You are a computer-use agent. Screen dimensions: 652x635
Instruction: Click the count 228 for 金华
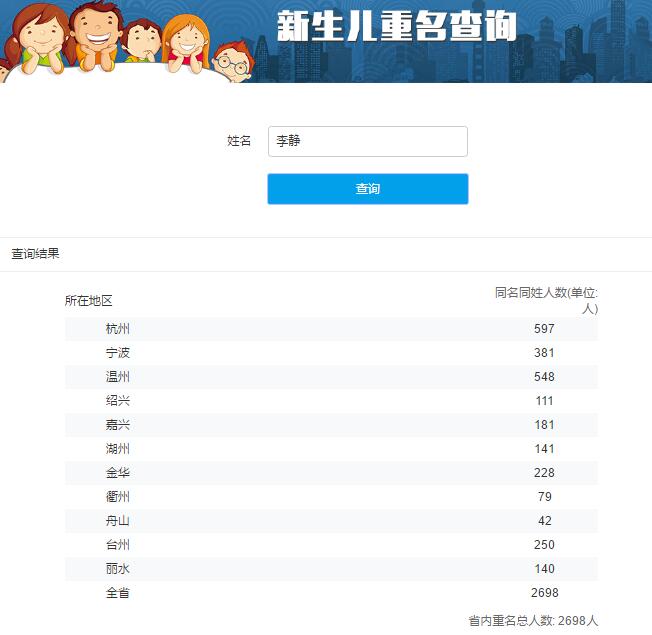pyautogui.click(x=544, y=472)
